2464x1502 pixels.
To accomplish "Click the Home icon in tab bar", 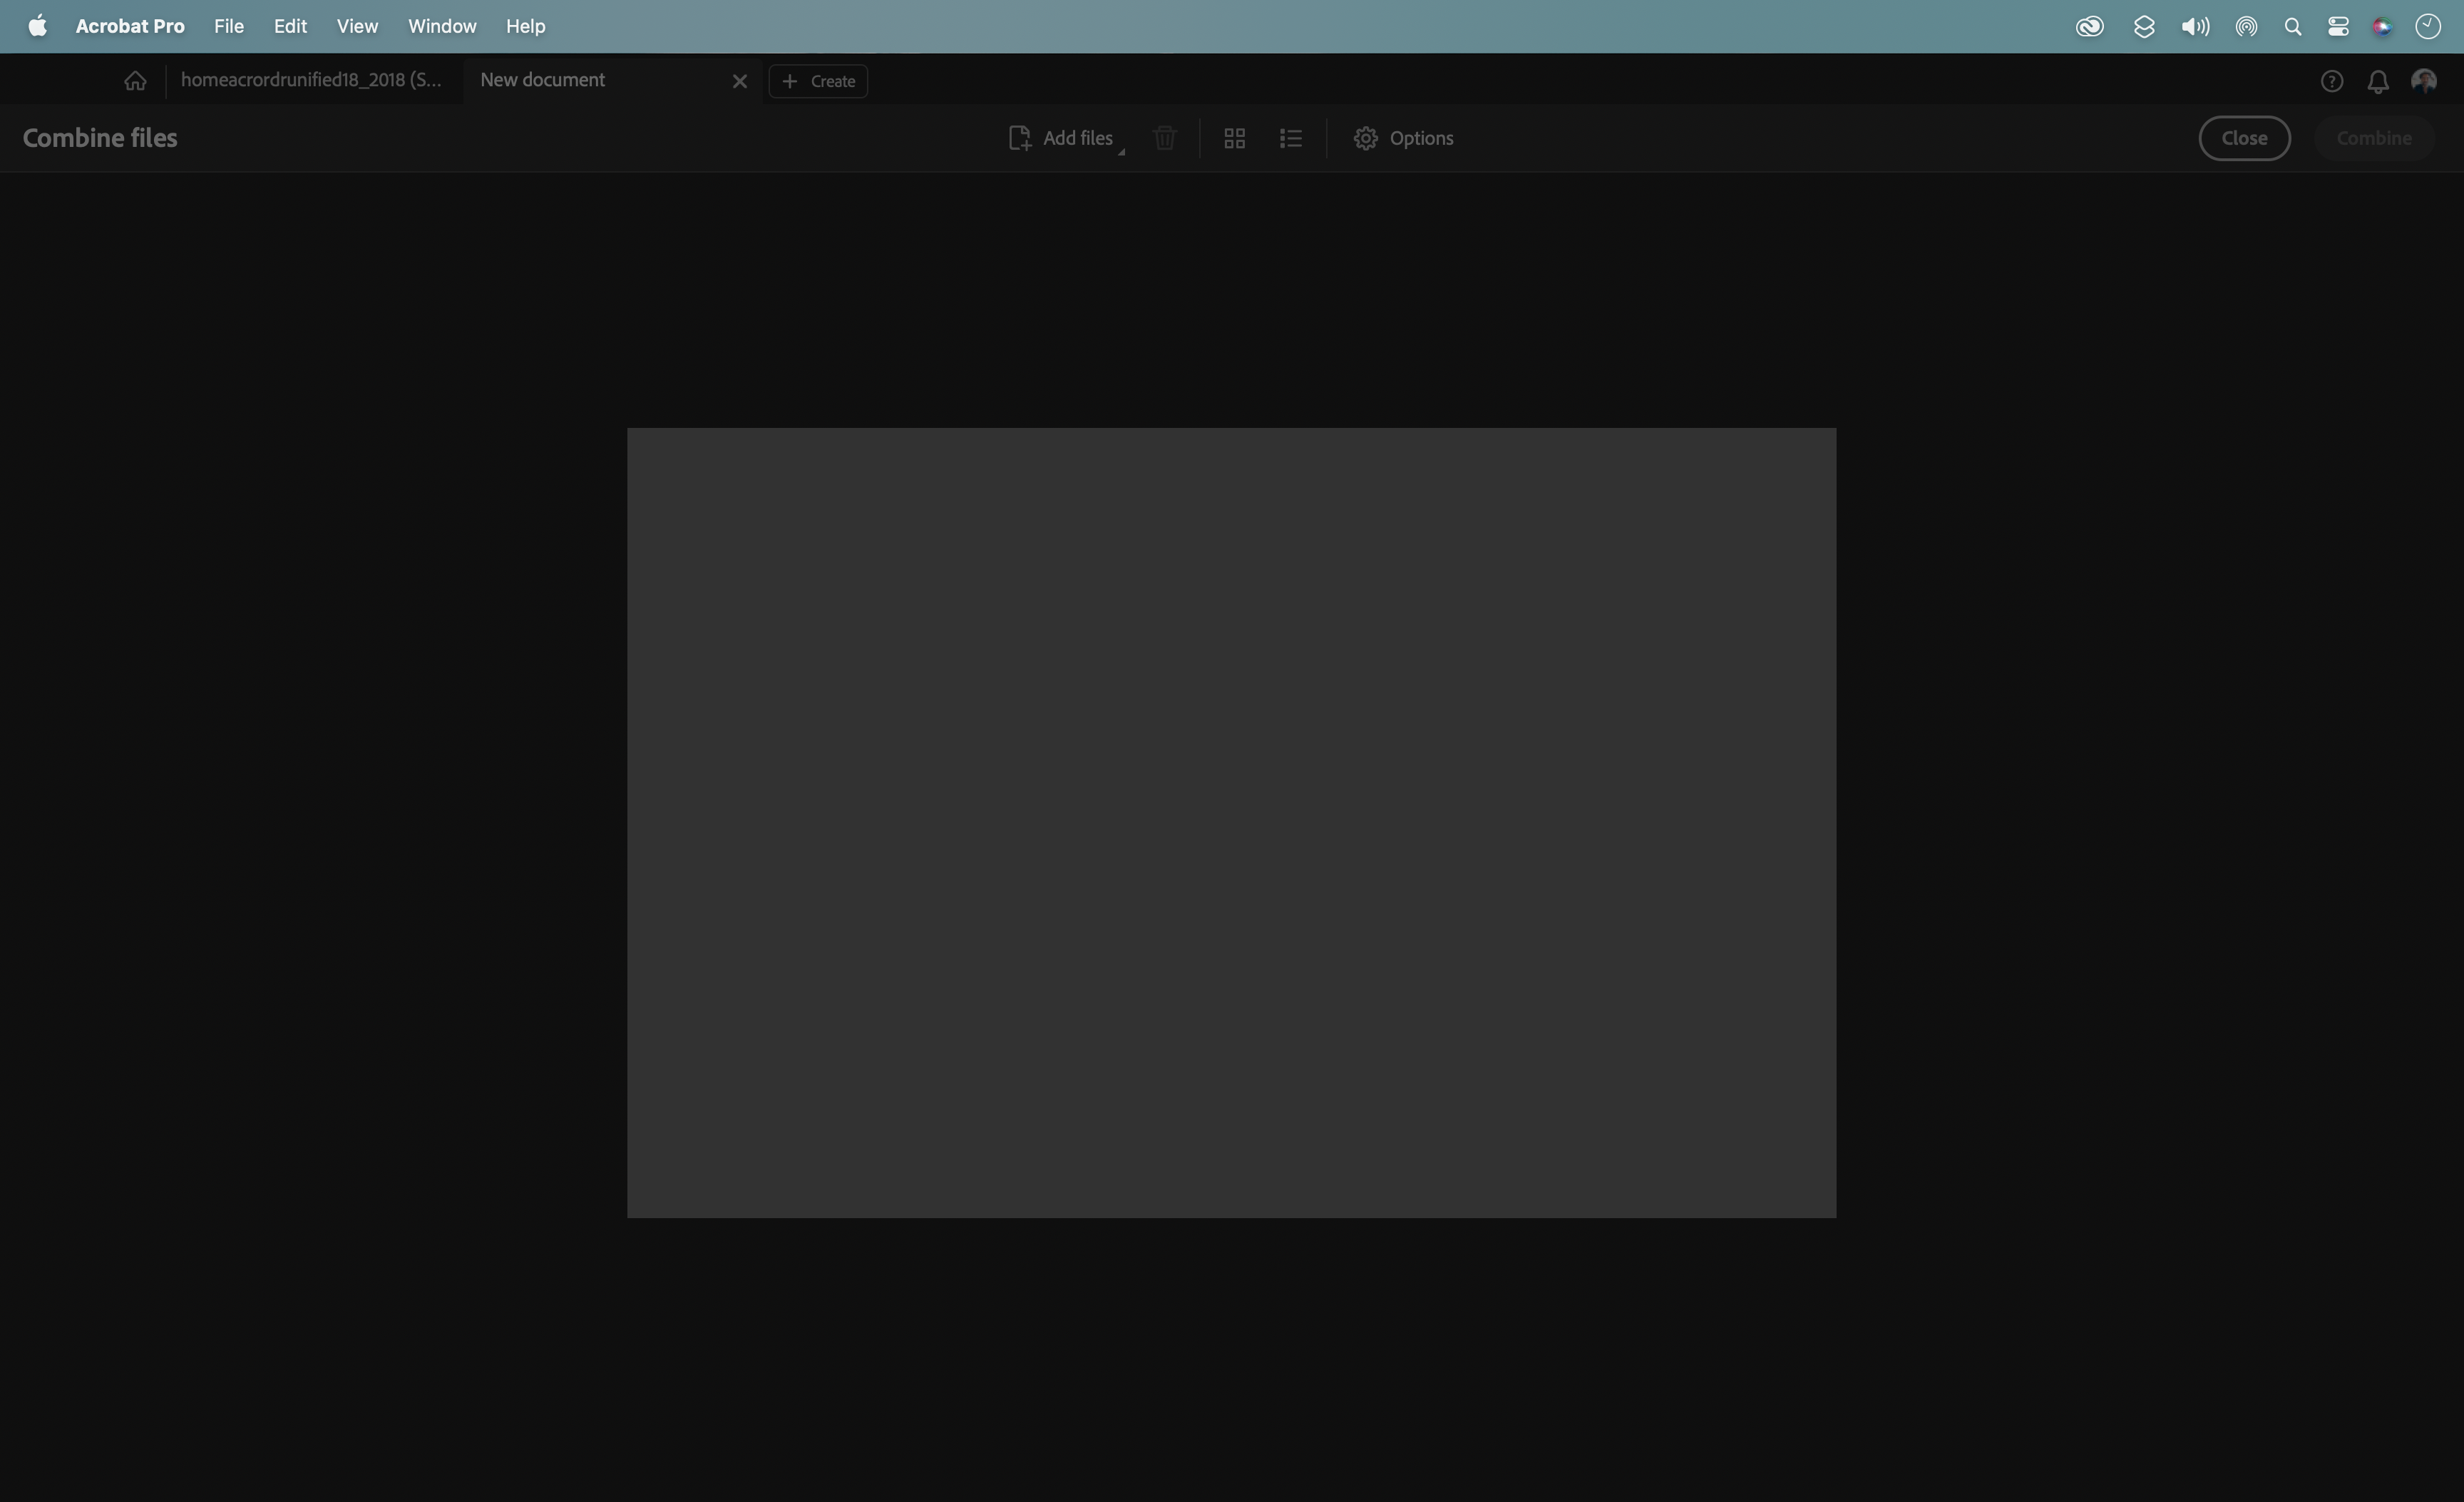I will (135, 81).
